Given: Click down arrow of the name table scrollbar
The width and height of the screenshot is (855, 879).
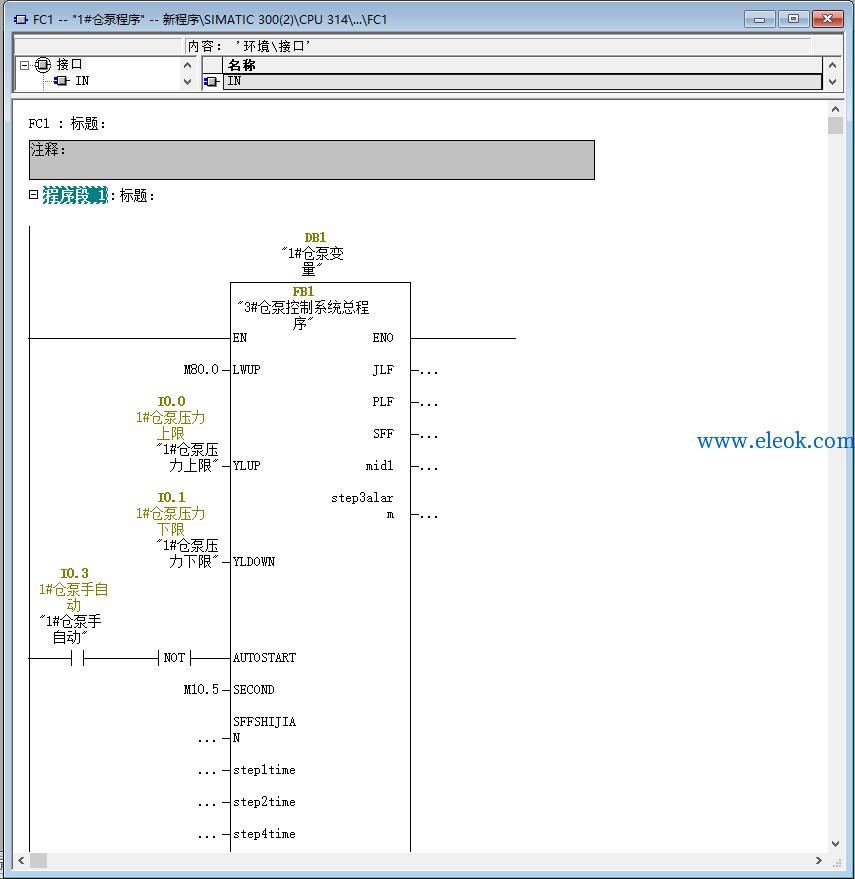Looking at the screenshot, I should [x=832, y=82].
